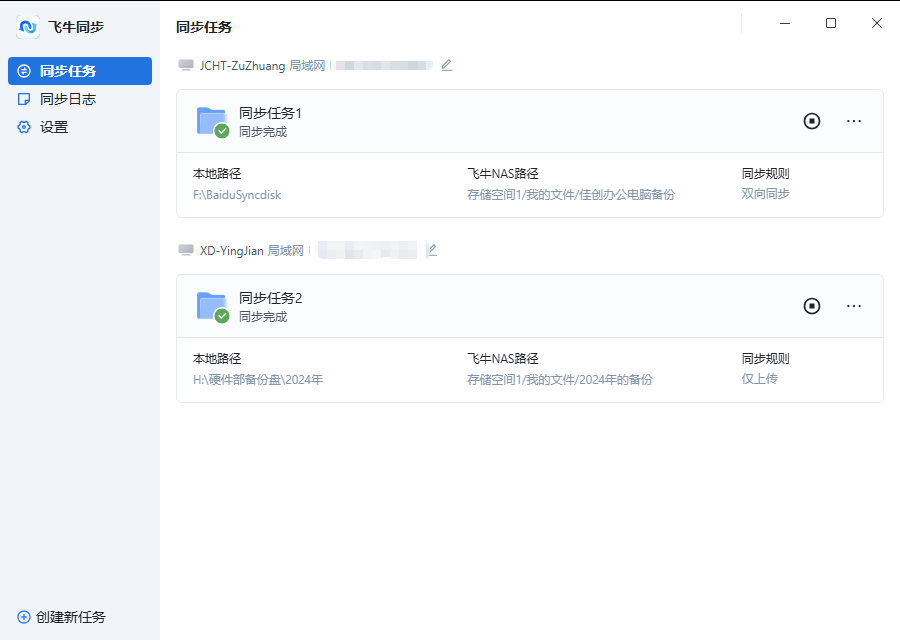Click the 仅上传 sync rule text
Viewport: 900px width, 640px height.
(x=760, y=379)
